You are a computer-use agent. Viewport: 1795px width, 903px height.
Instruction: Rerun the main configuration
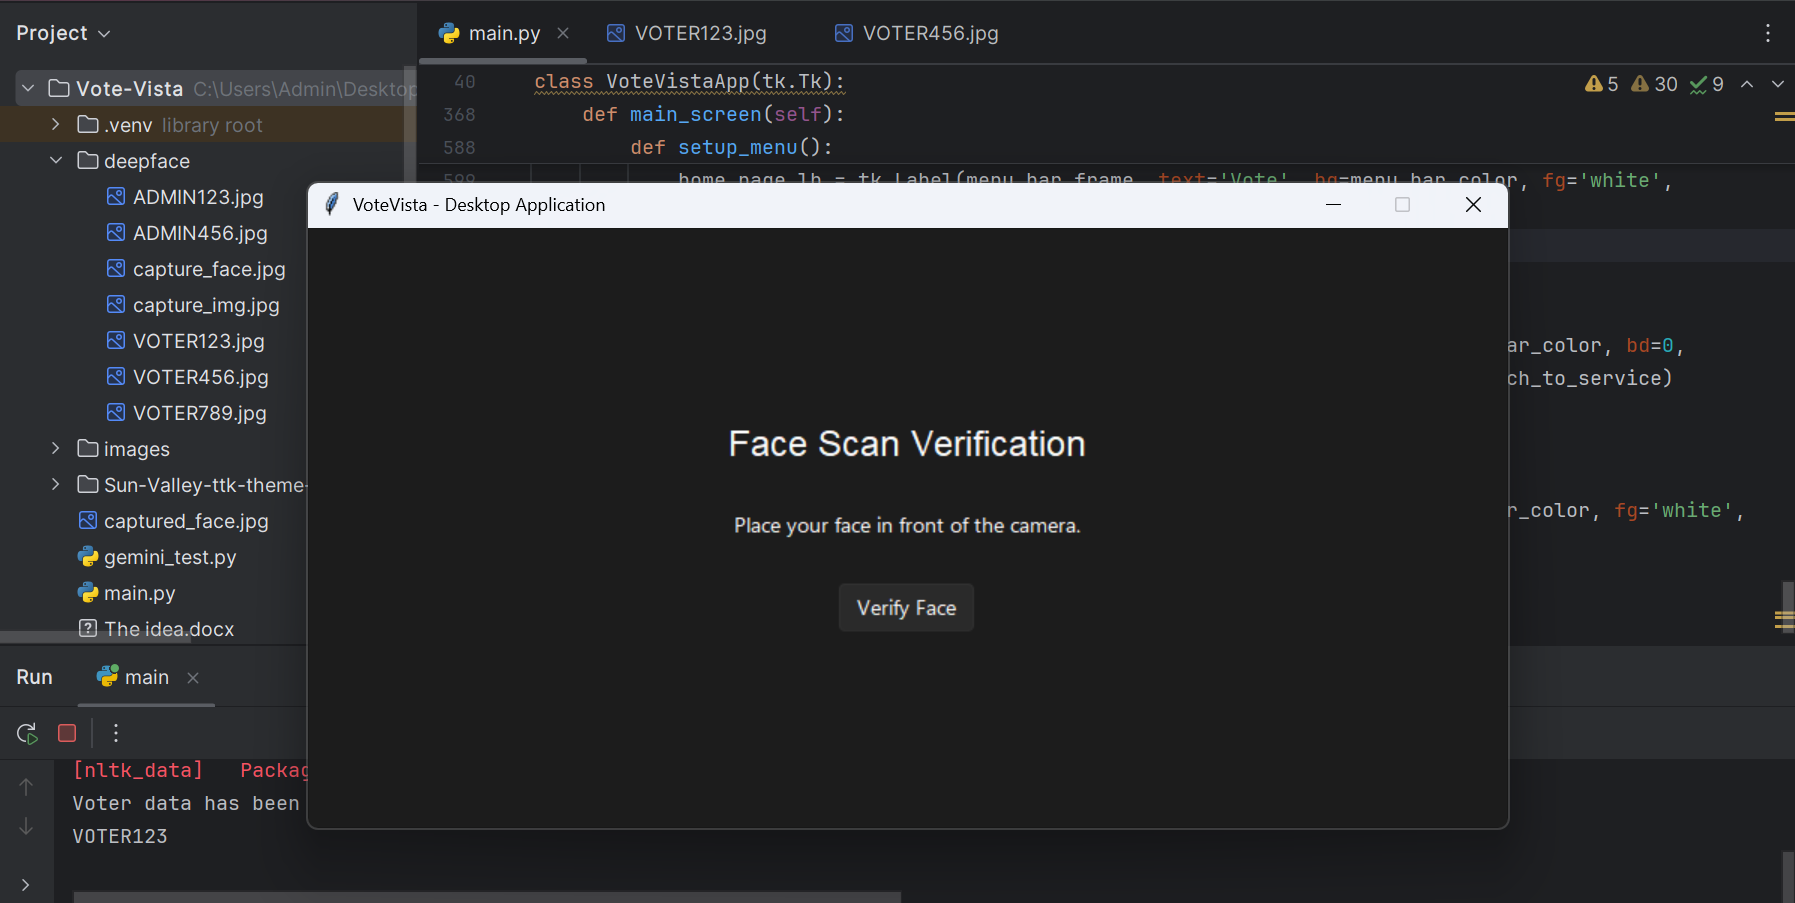coord(27,733)
